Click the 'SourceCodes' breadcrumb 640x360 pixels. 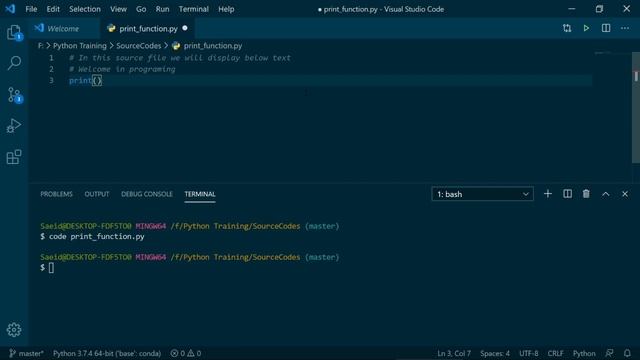pyautogui.click(x=138, y=46)
